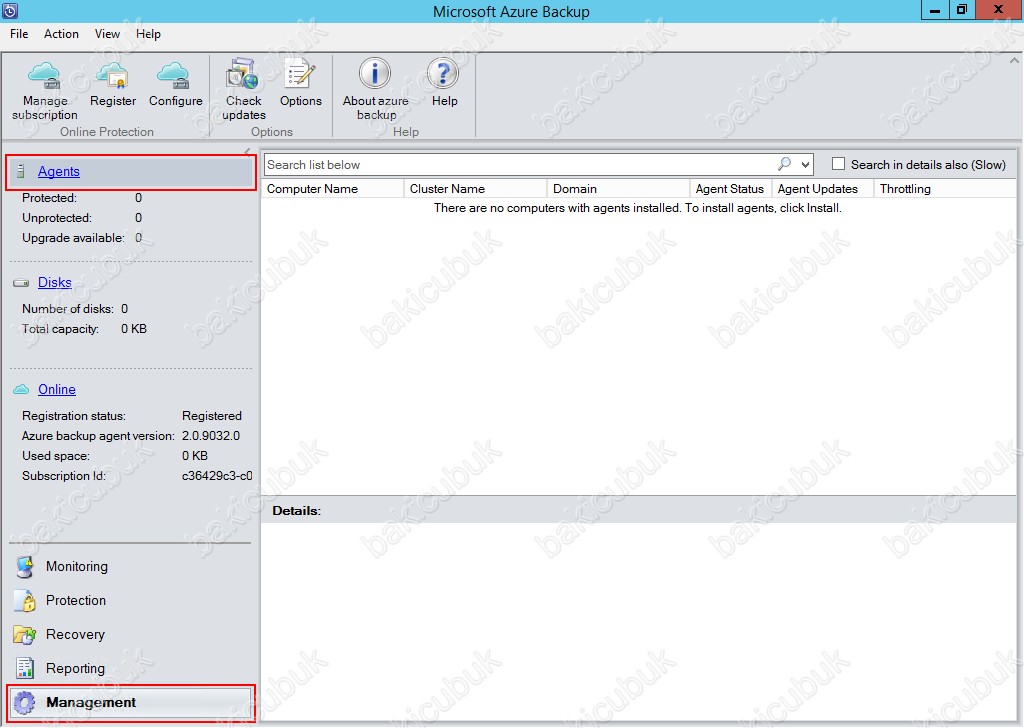Open the Options toolbar icon
This screenshot has height=728, width=1024.
pos(300,74)
